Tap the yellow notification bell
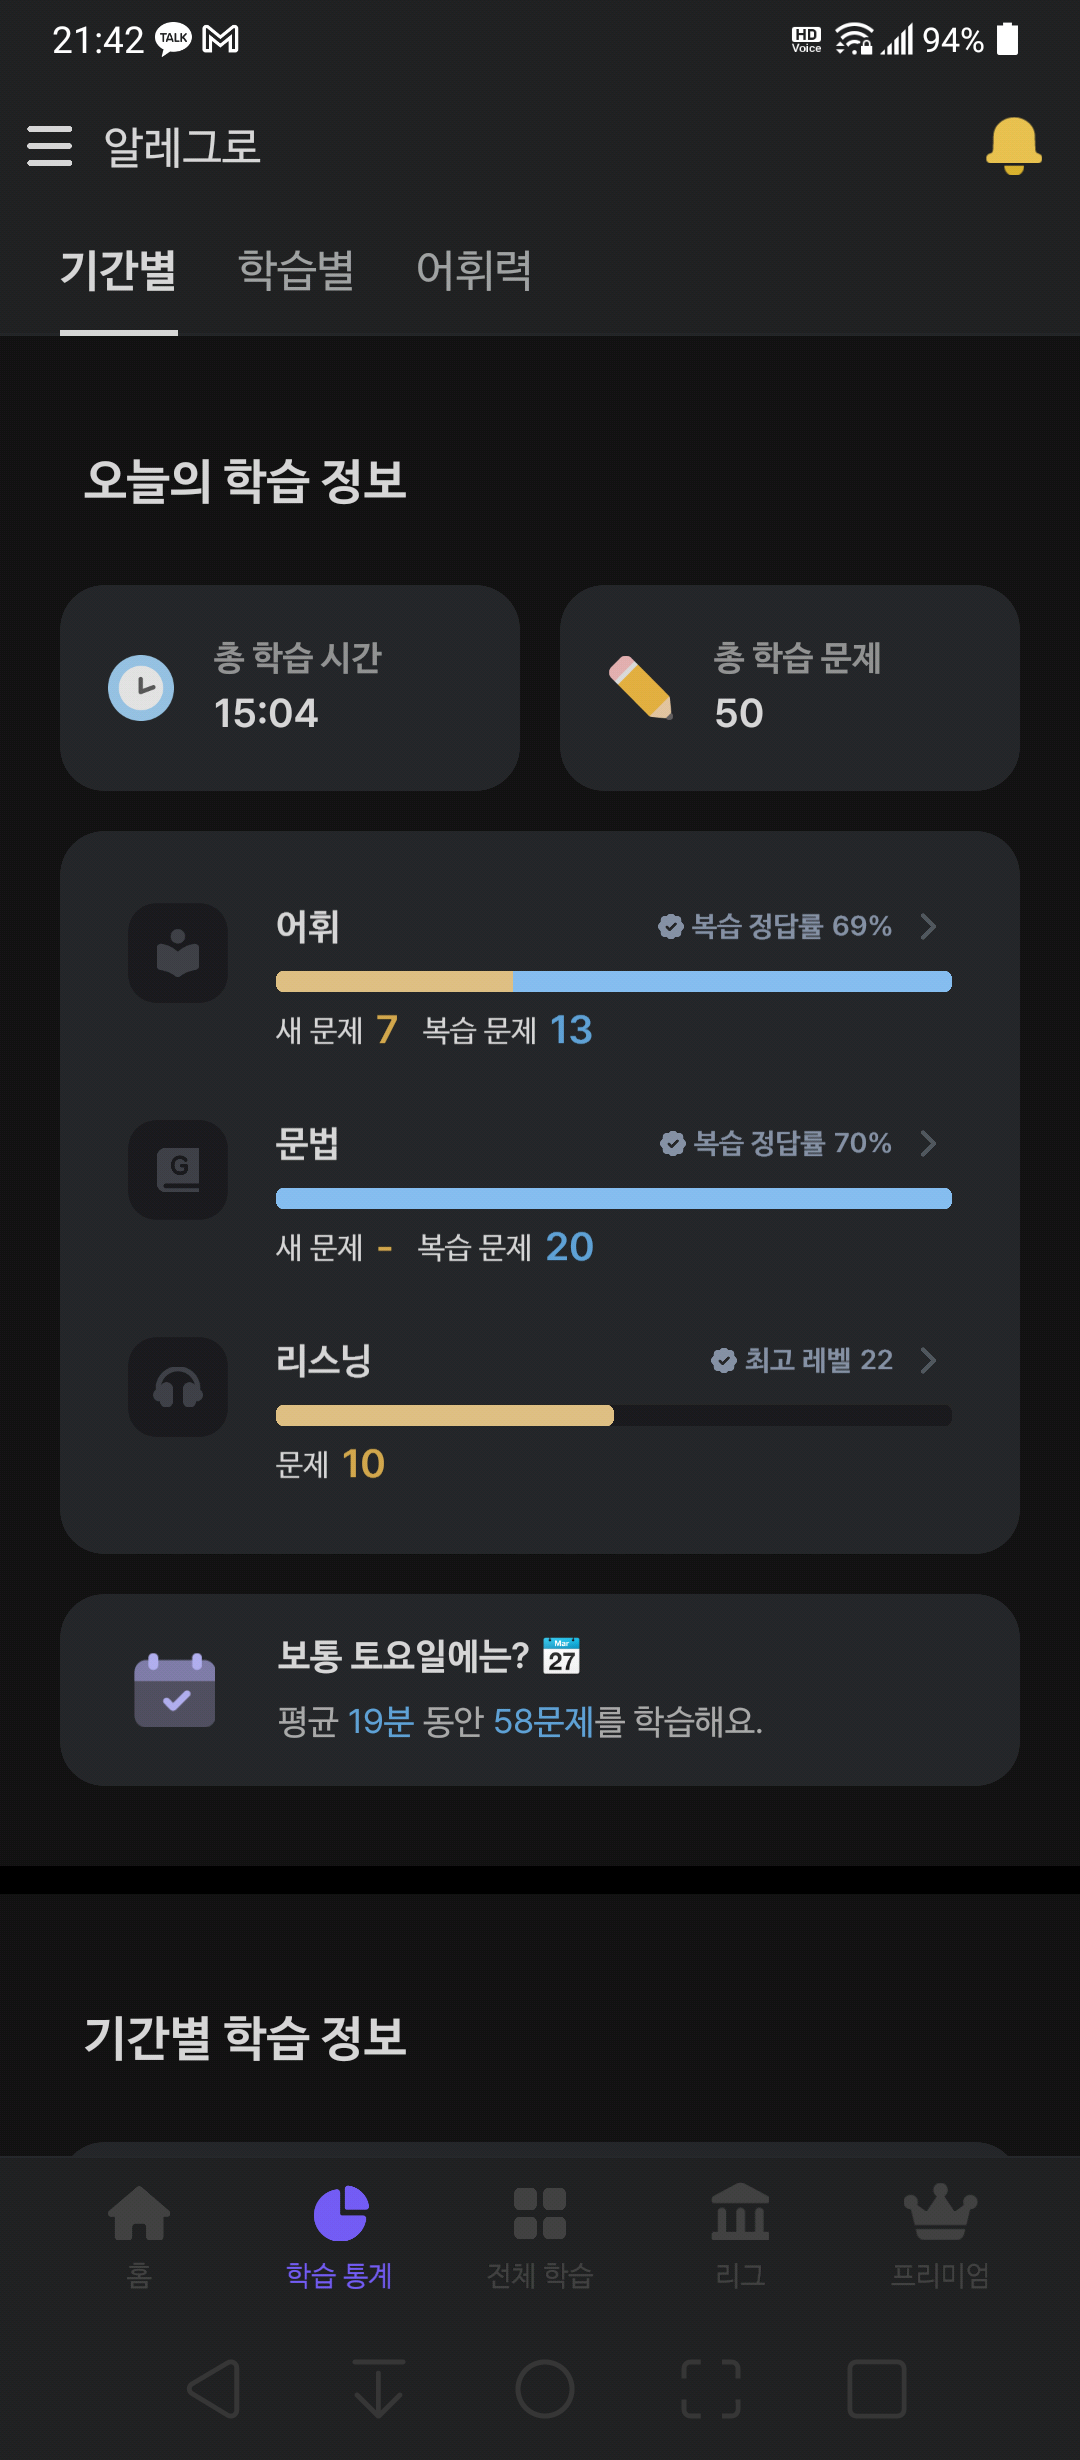The image size is (1080, 2460). (1014, 146)
